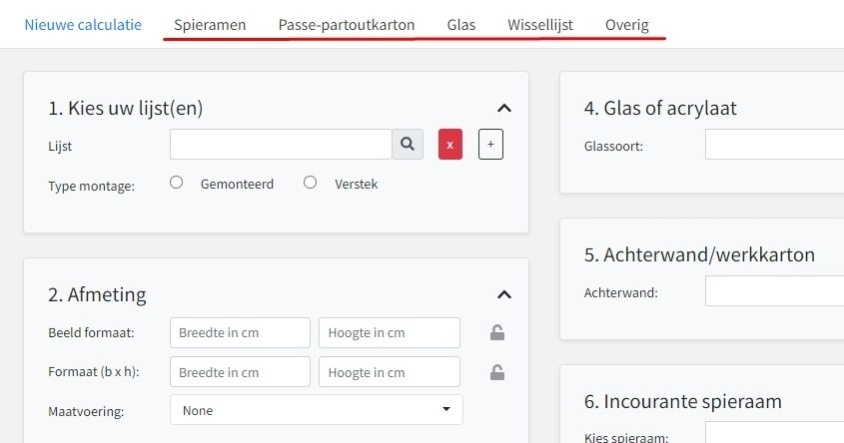Select the Overig tab
This screenshot has width=844, height=443.
(x=627, y=25)
